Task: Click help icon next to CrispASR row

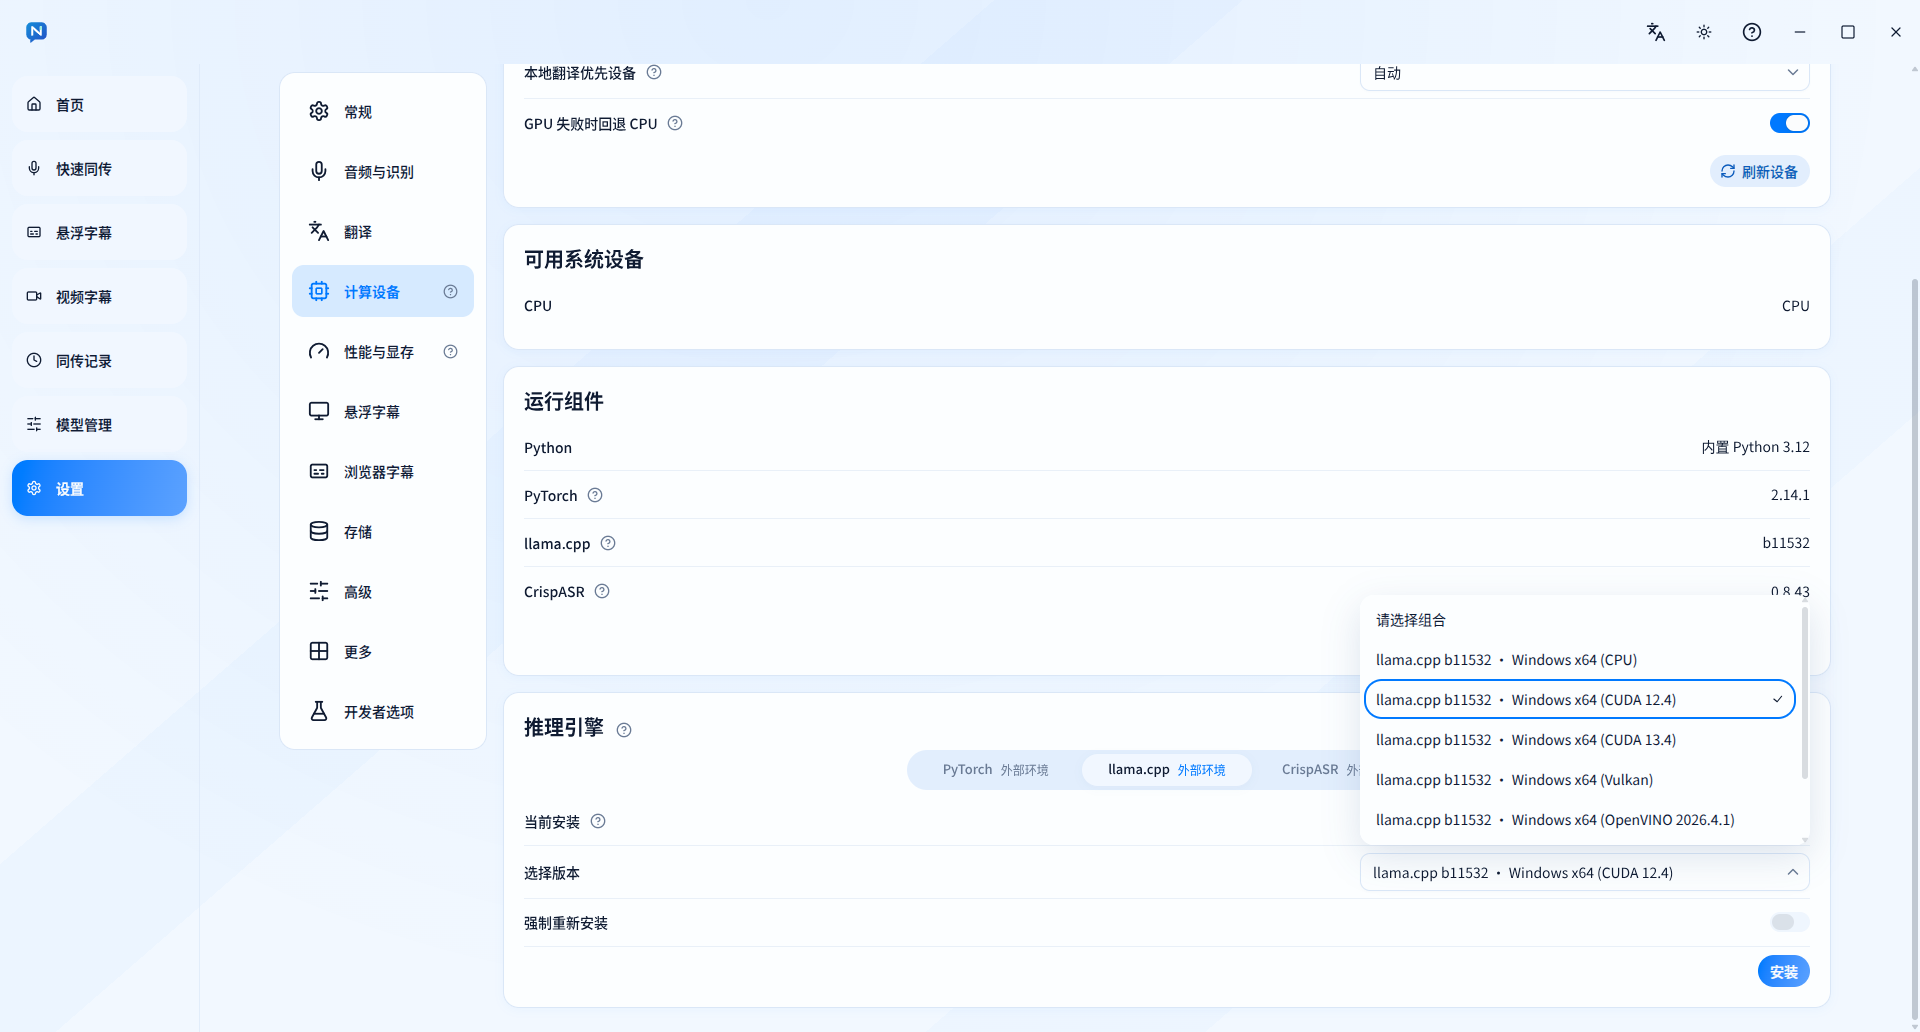Action: [602, 591]
